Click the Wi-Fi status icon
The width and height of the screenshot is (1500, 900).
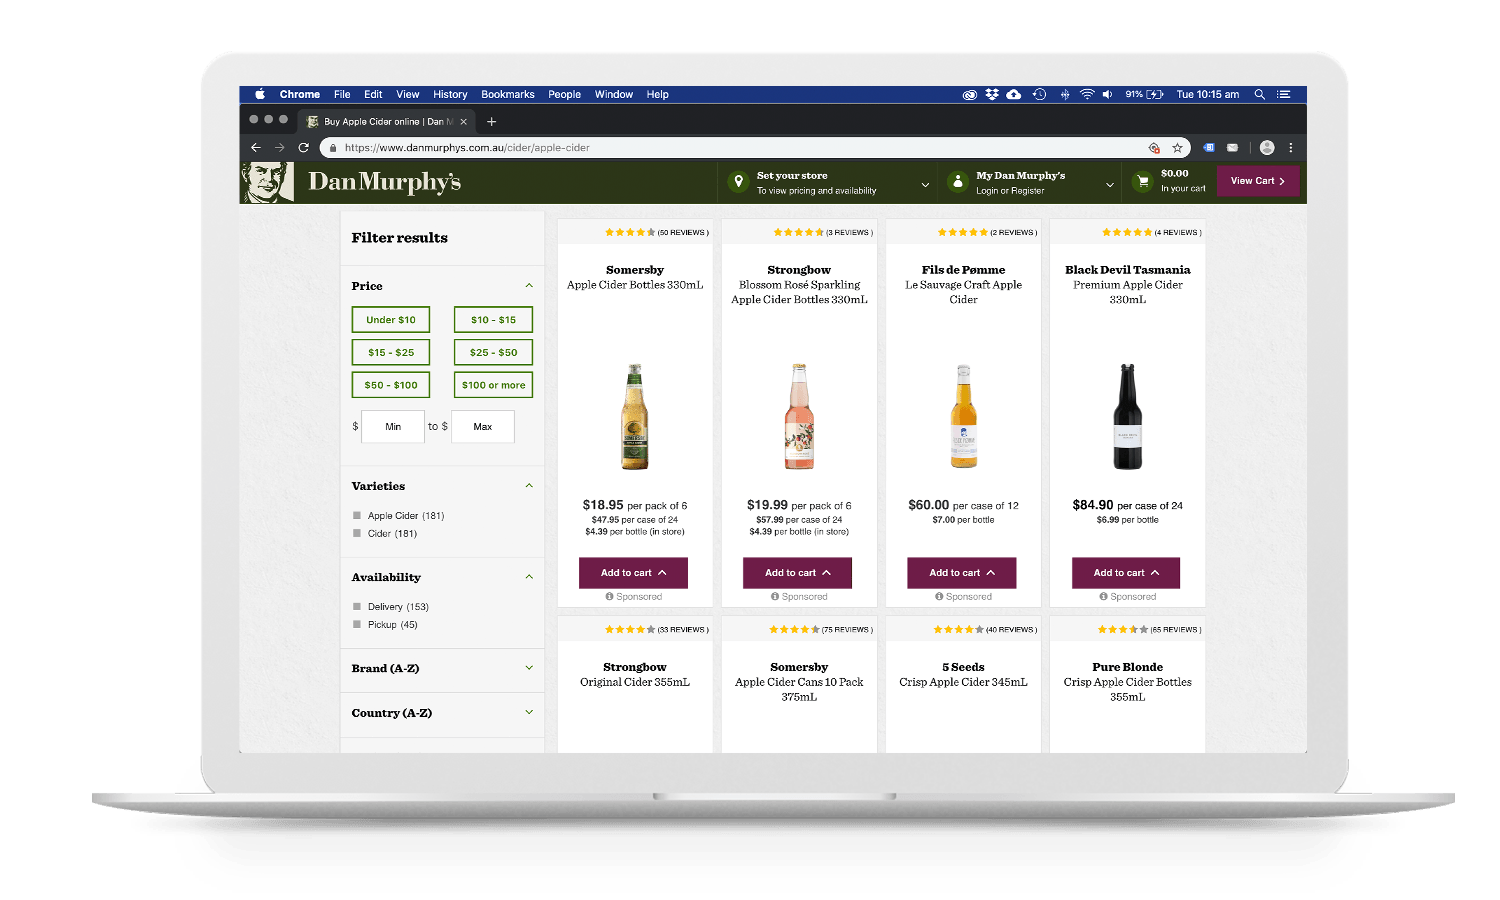(x=1086, y=94)
